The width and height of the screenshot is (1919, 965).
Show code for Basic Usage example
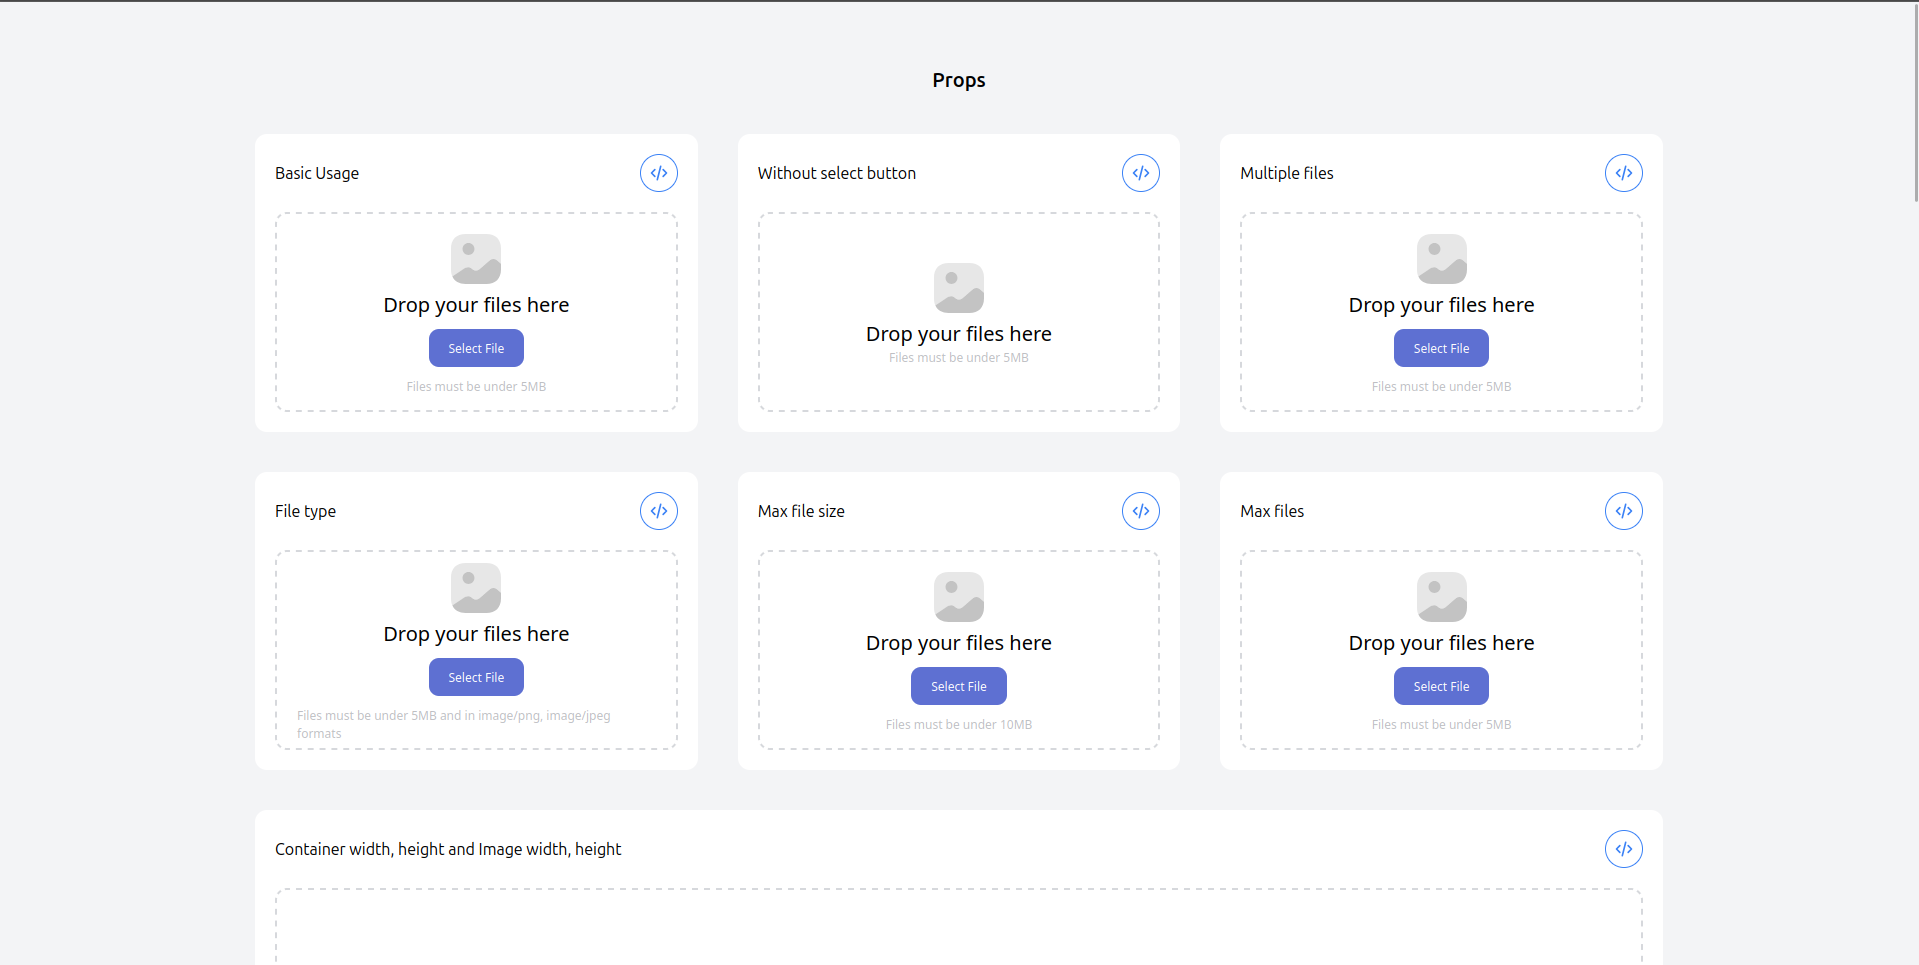click(658, 173)
